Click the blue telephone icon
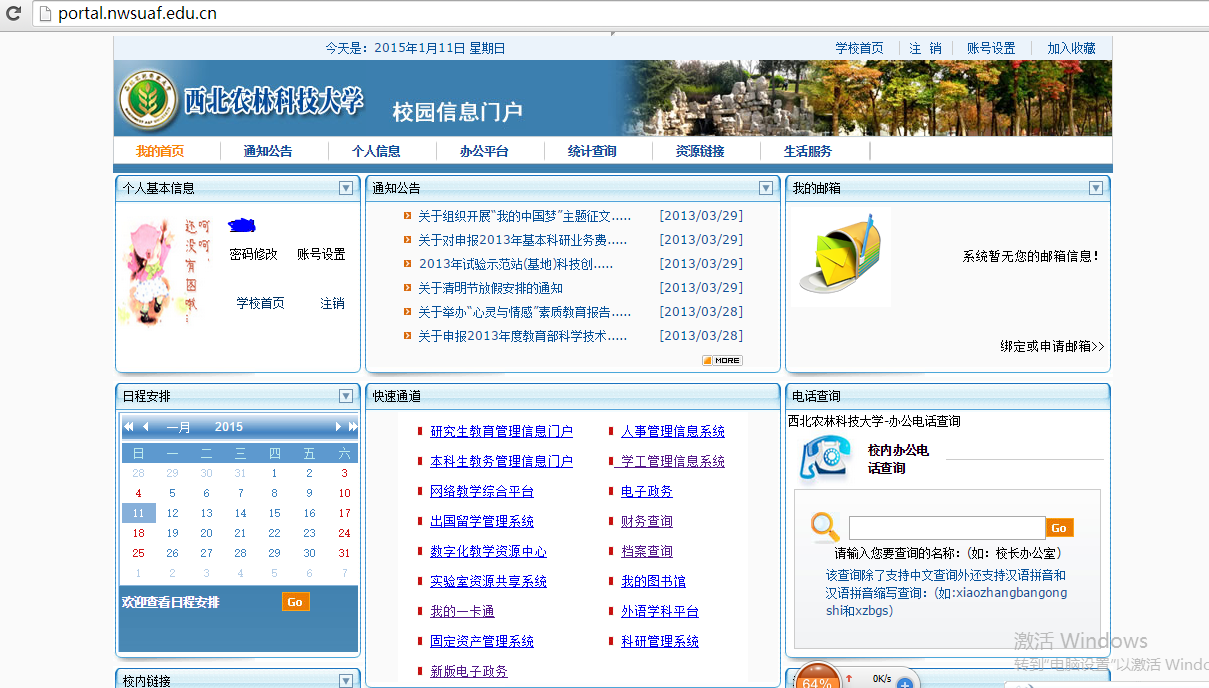This screenshot has height=688, width=1209. tap(825, 458)
